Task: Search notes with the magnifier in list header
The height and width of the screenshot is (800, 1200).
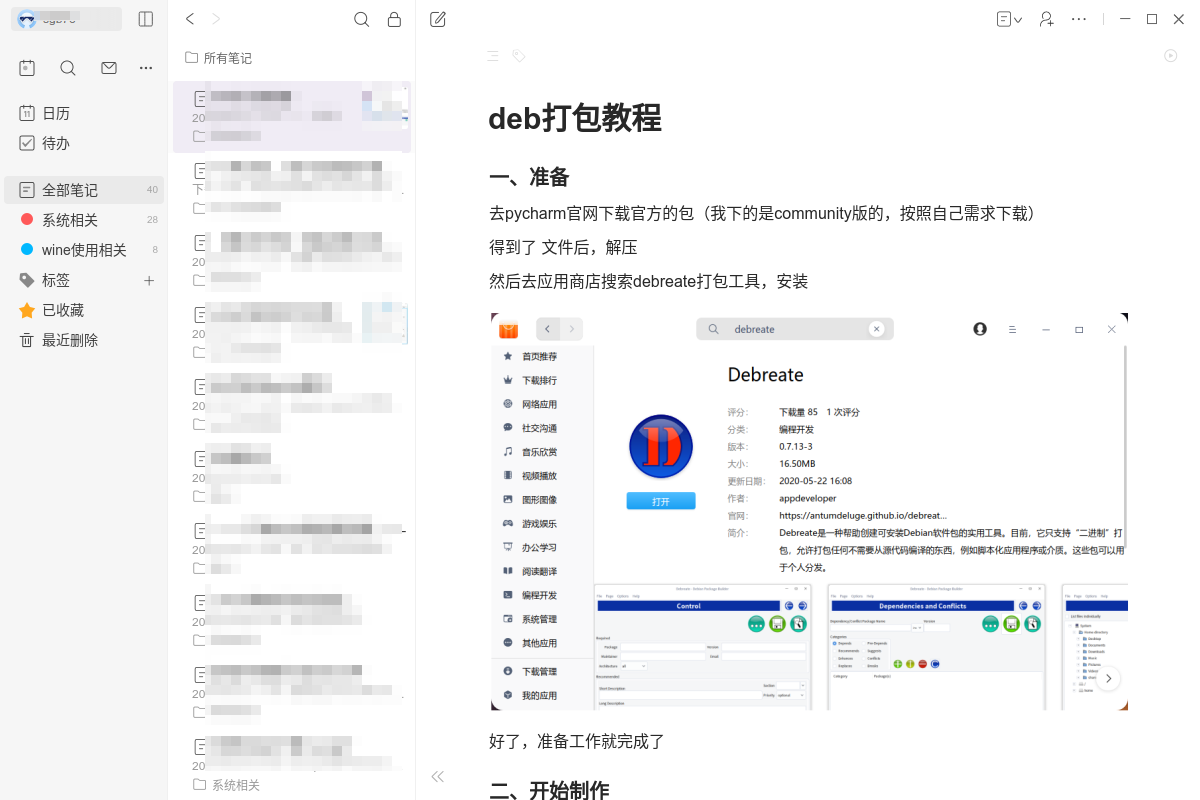Action: (362, 19)
